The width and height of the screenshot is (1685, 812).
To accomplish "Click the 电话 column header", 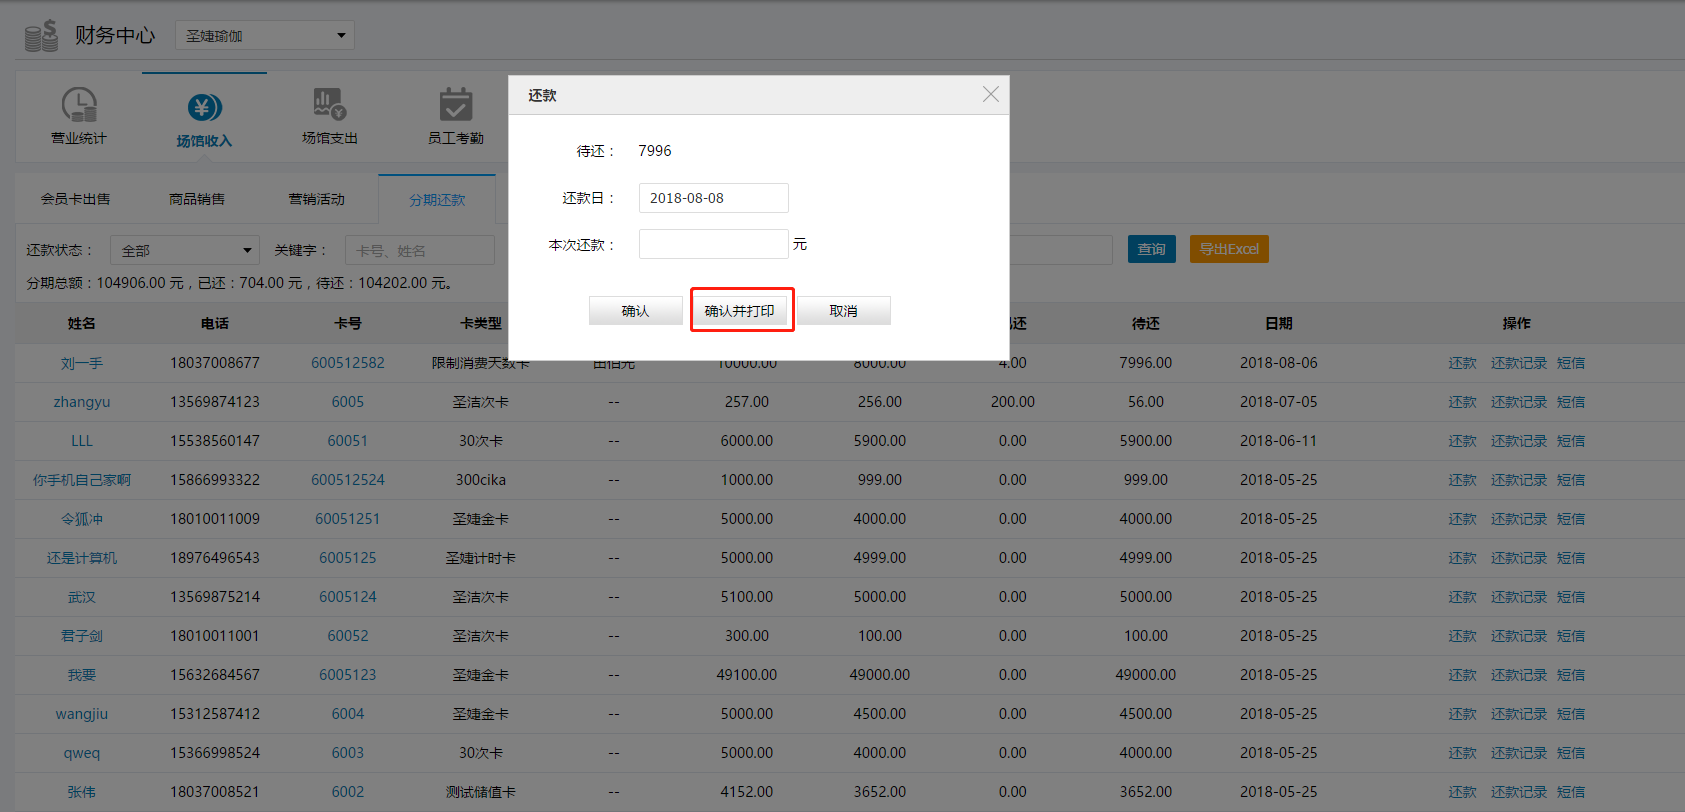I will (x=215, y=324).
